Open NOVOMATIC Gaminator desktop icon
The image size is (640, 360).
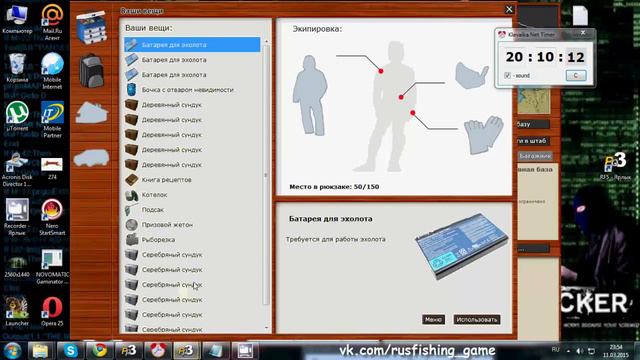click(x=53, y=267)
